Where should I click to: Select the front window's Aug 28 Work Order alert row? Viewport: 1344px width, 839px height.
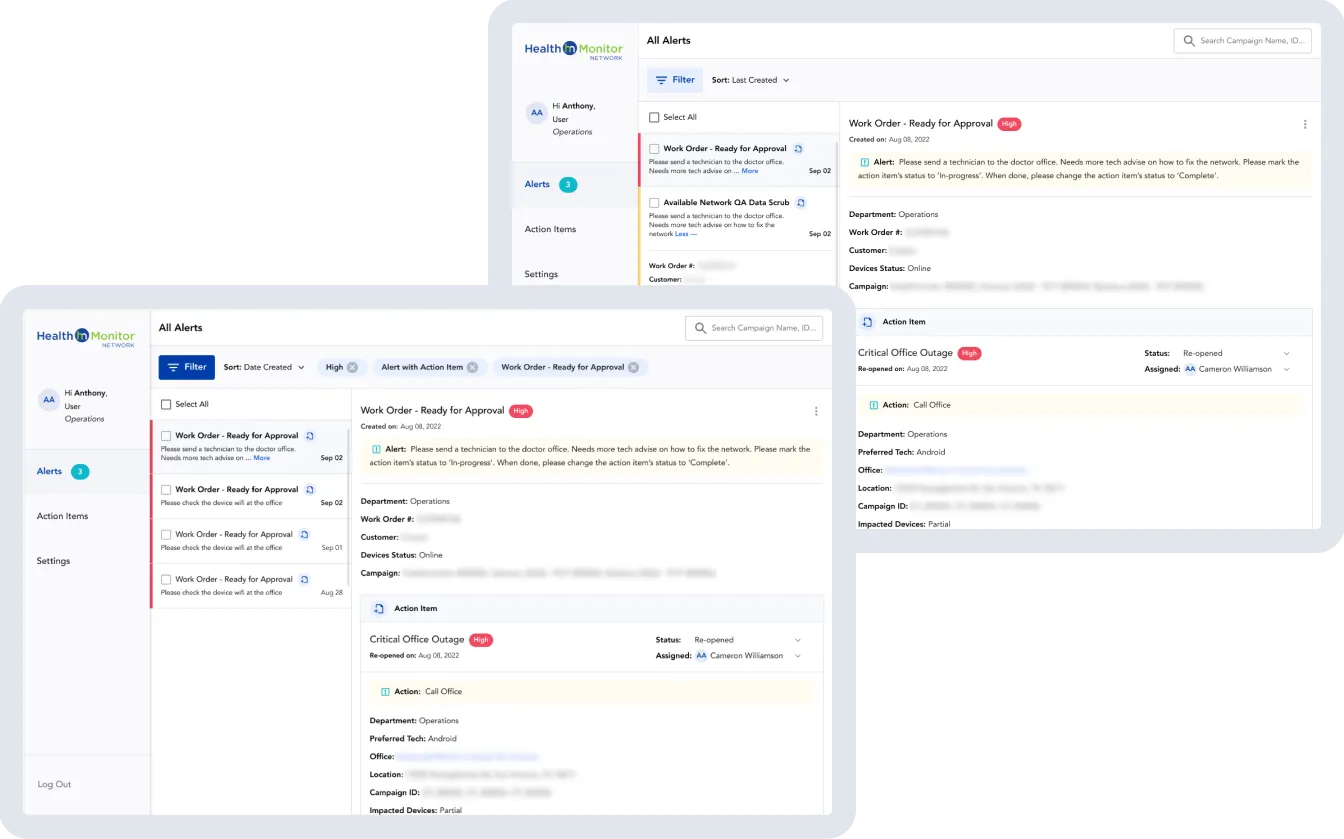[250, 586]
